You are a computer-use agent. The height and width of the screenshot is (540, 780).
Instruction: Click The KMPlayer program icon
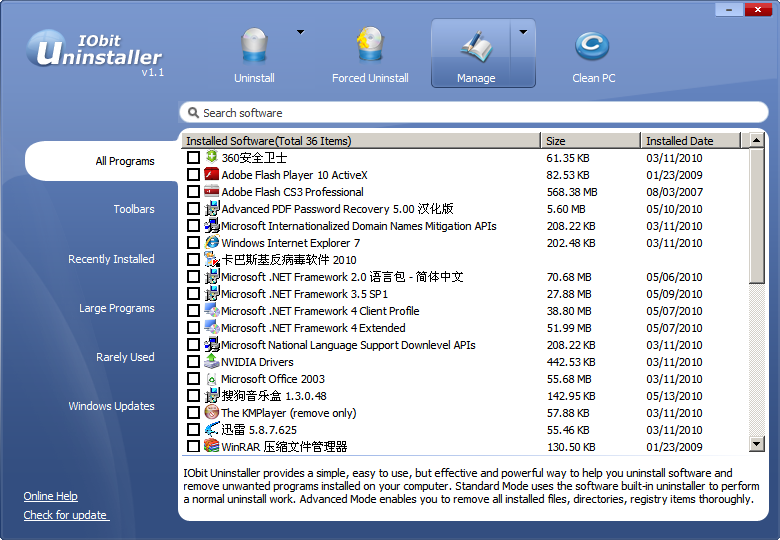coord(212,413)
